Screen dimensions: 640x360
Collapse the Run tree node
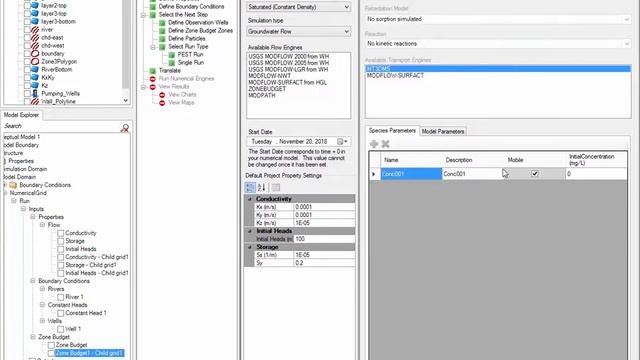pyautogui.click(x=14, y=201)
